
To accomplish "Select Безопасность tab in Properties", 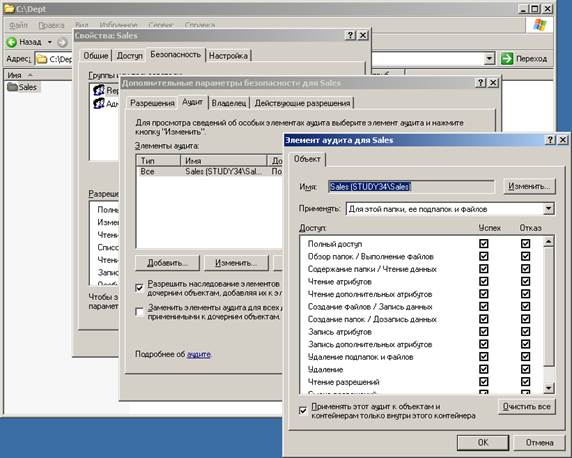I will (175, 55).
